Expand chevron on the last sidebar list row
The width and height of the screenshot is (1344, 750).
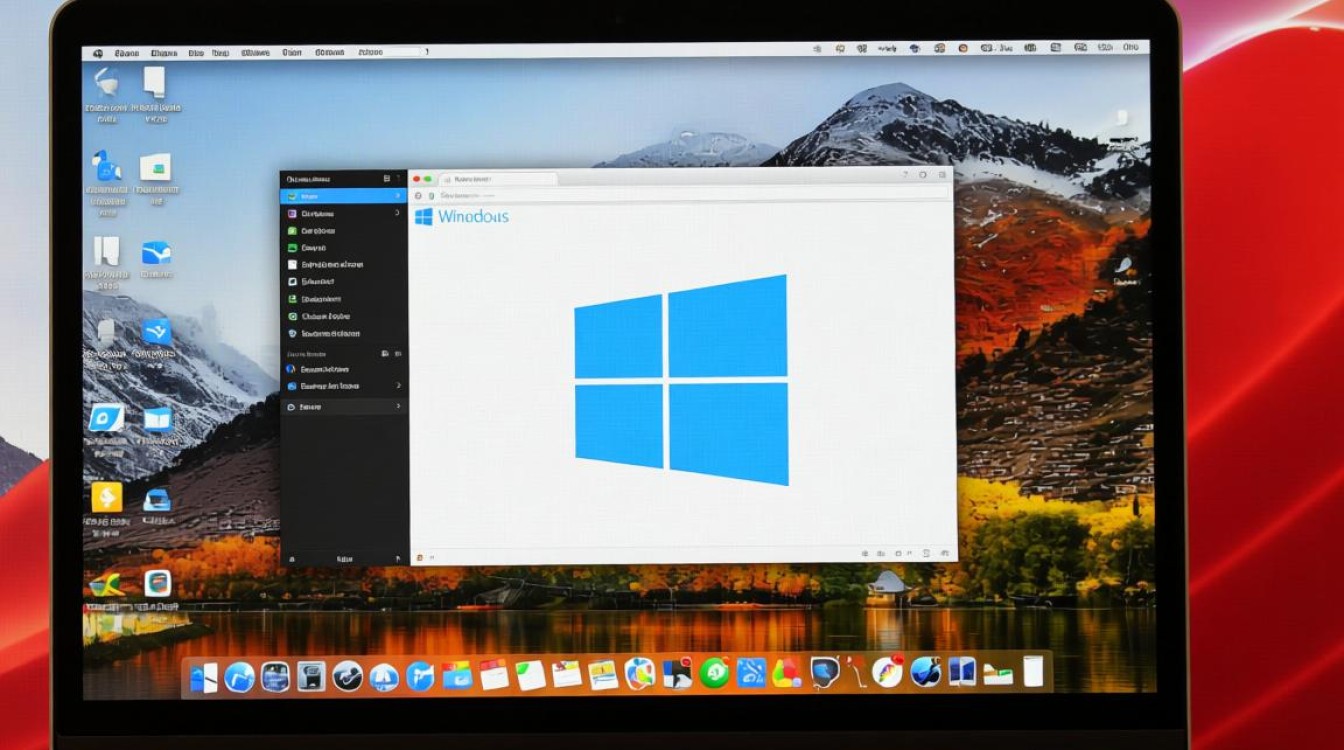(398, 407)
